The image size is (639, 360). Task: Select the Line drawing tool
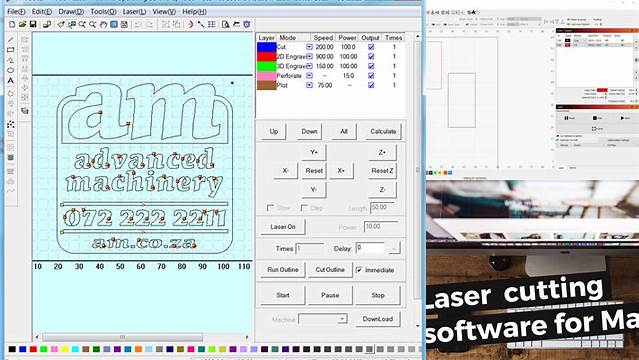[x=11, y=40]
